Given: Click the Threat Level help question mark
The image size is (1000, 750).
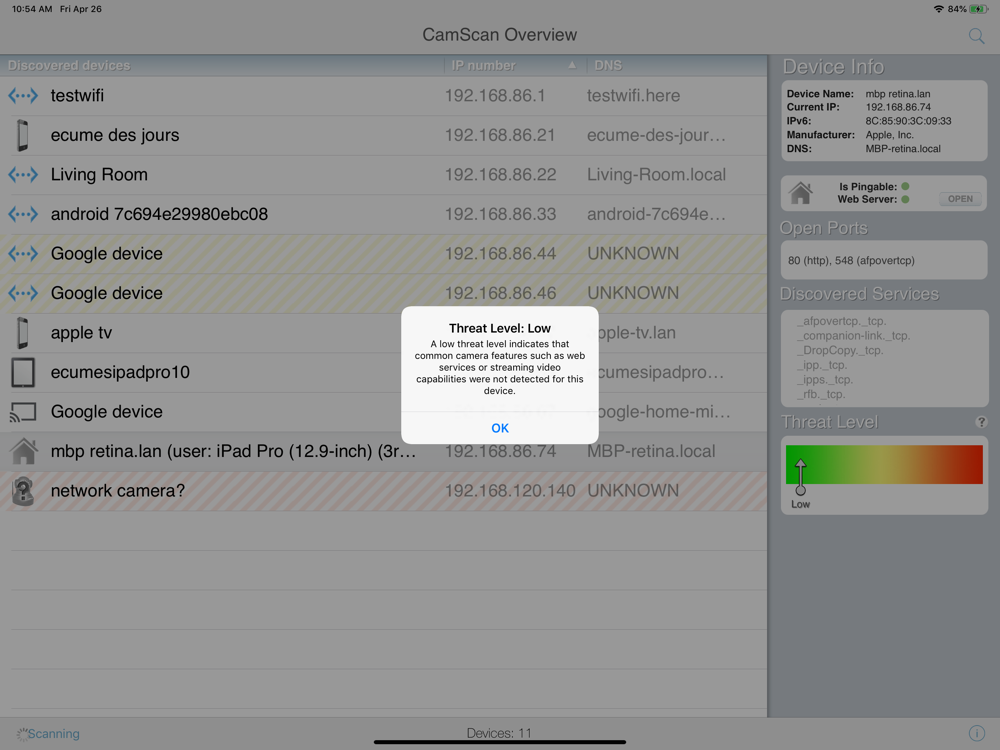Looking at the screenshot, I should click(981, 422).
